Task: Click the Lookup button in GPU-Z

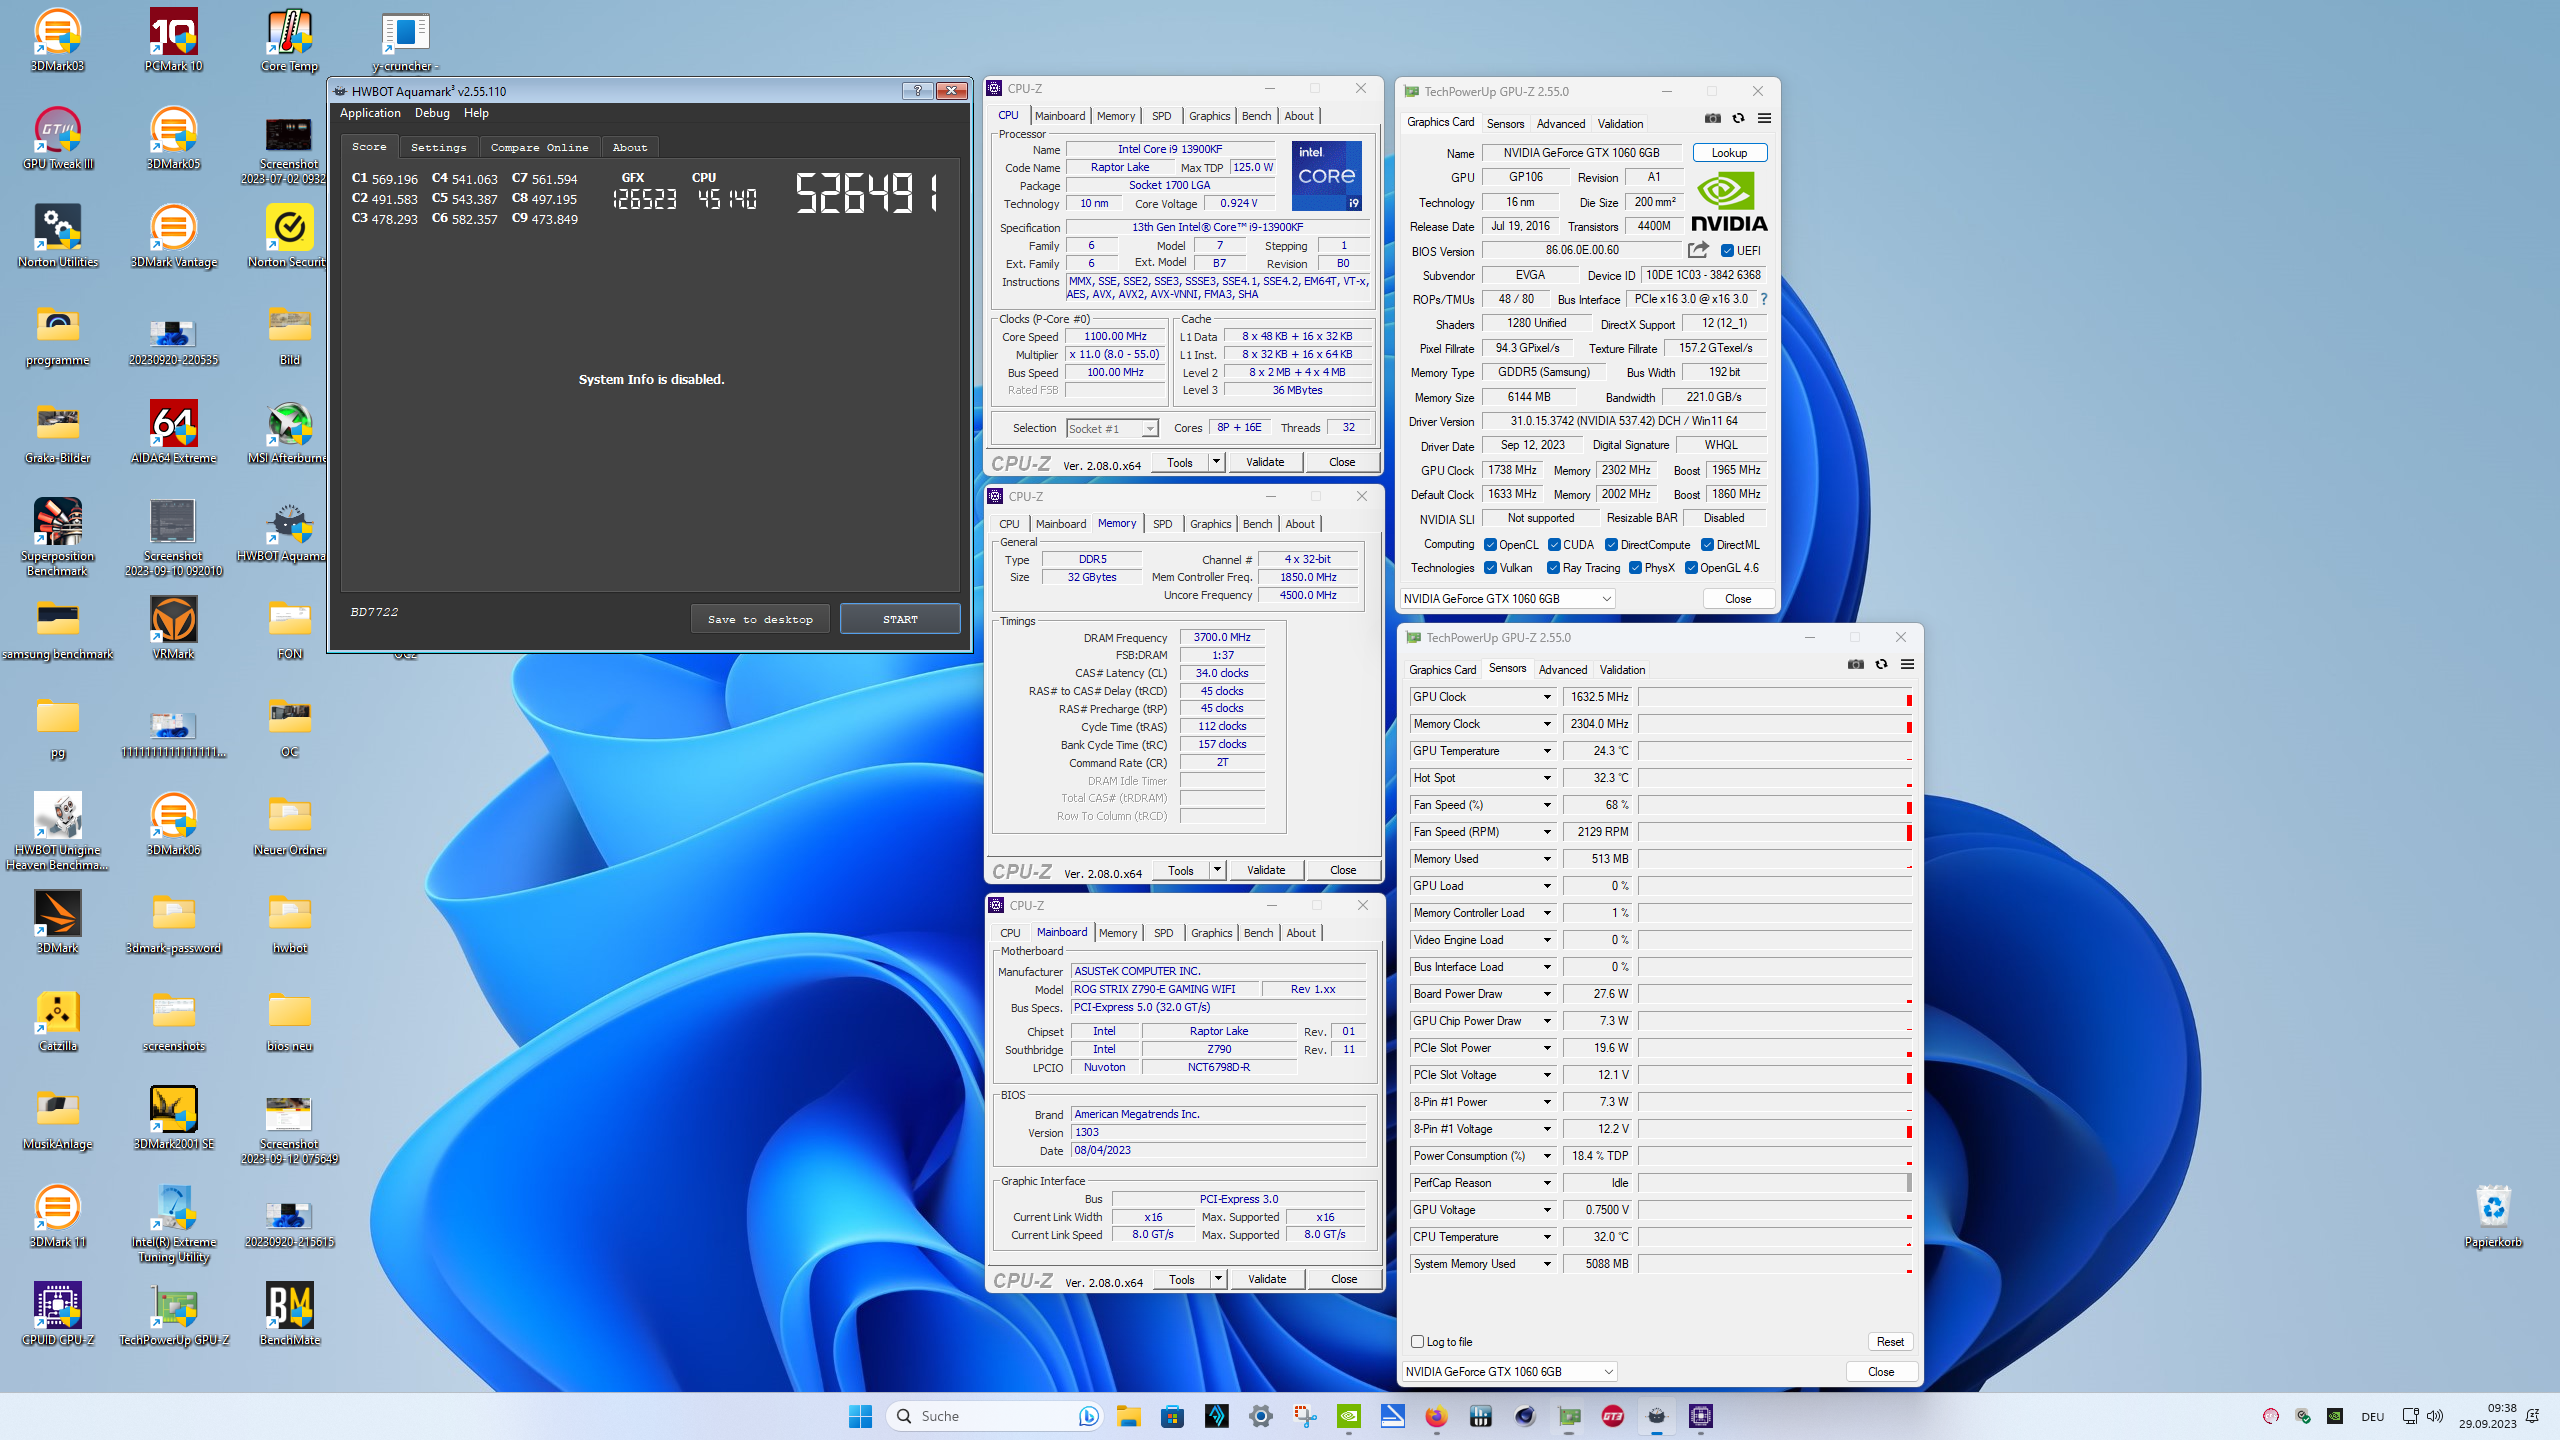Action: point(1729,153)
